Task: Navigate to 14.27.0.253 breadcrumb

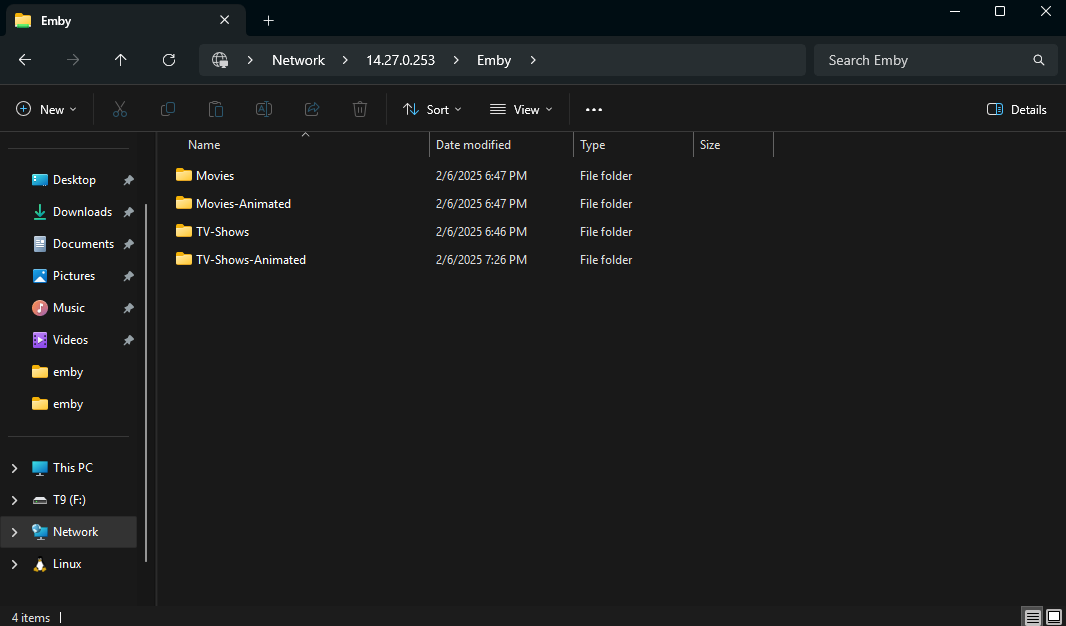Action: pos(400,60)
